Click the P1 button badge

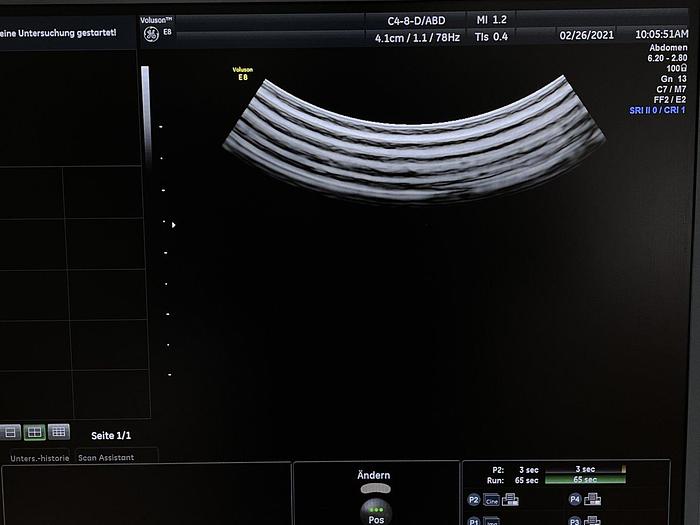[474, 521]
